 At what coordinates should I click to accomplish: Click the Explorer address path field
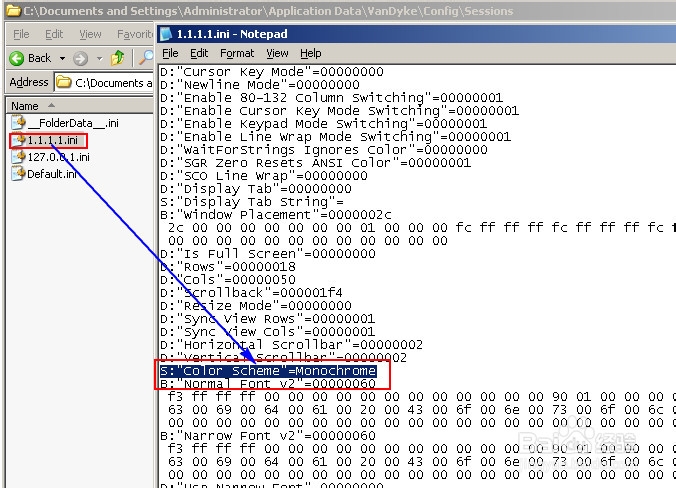click(x=103, y=82)
